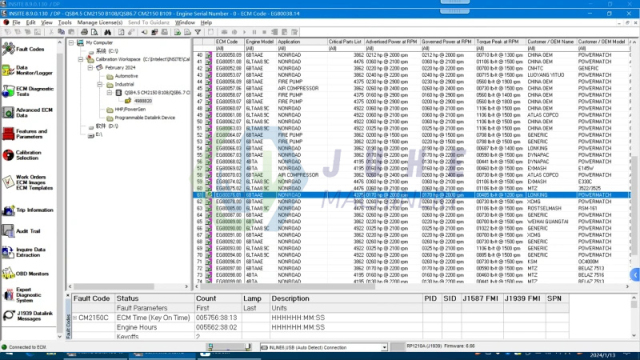Open the Tools menu
Screen dimensions: 640x360
[64, 22]
